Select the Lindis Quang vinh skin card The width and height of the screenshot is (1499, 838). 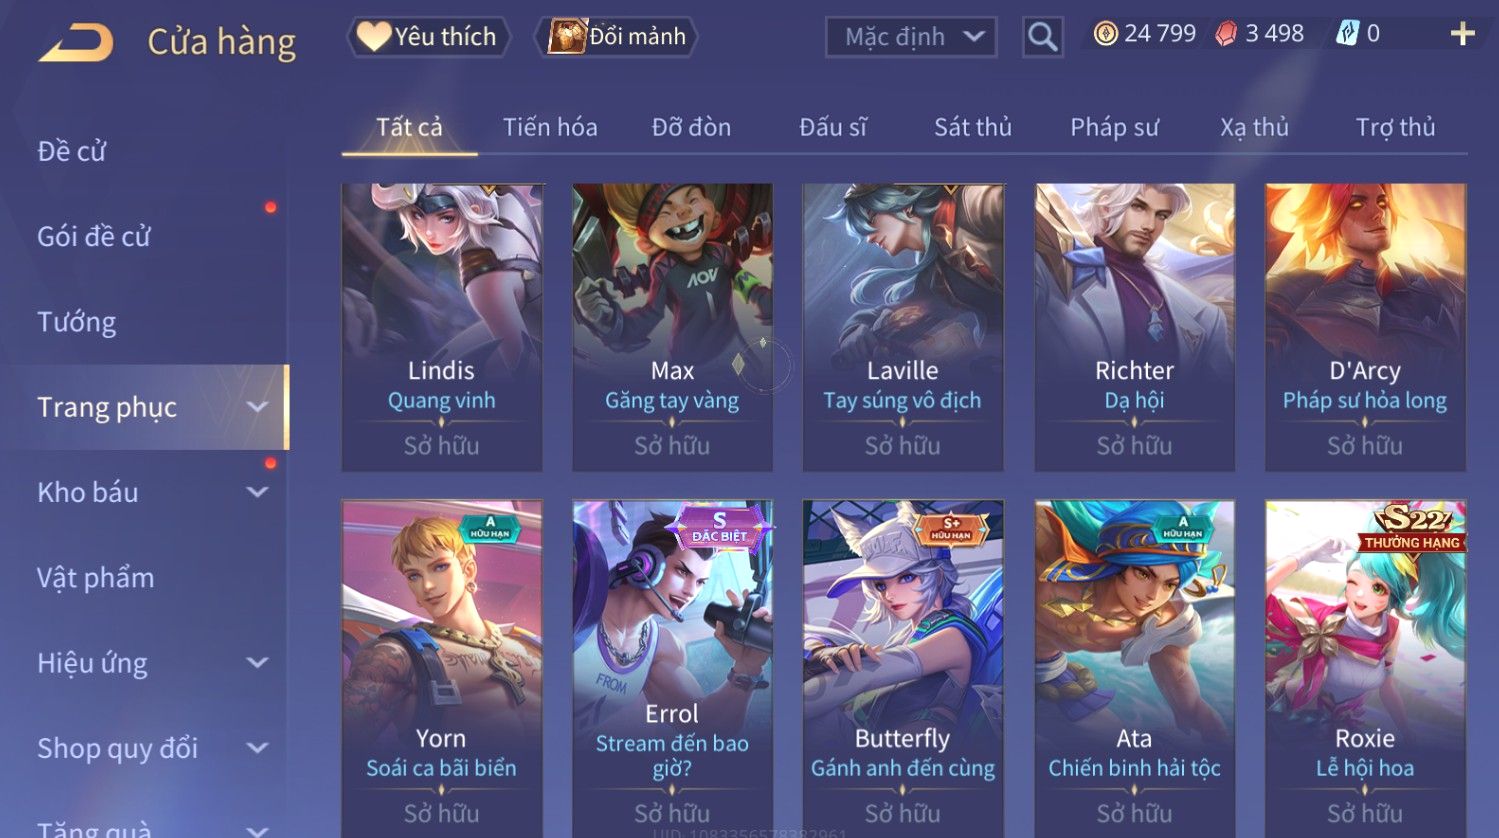coord(442,327)
